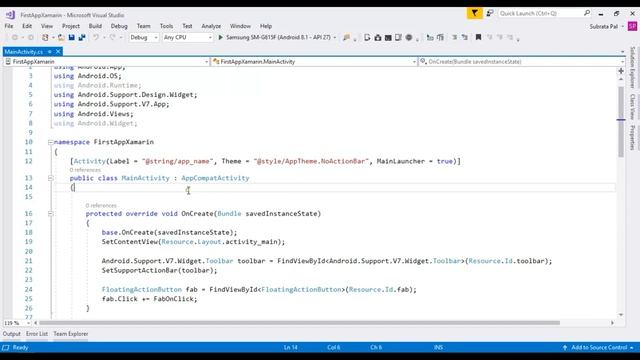Open the FirstAppXamarin.MainActivity class dropdown
Screen dimensions: 640x360
click(314, 62)
